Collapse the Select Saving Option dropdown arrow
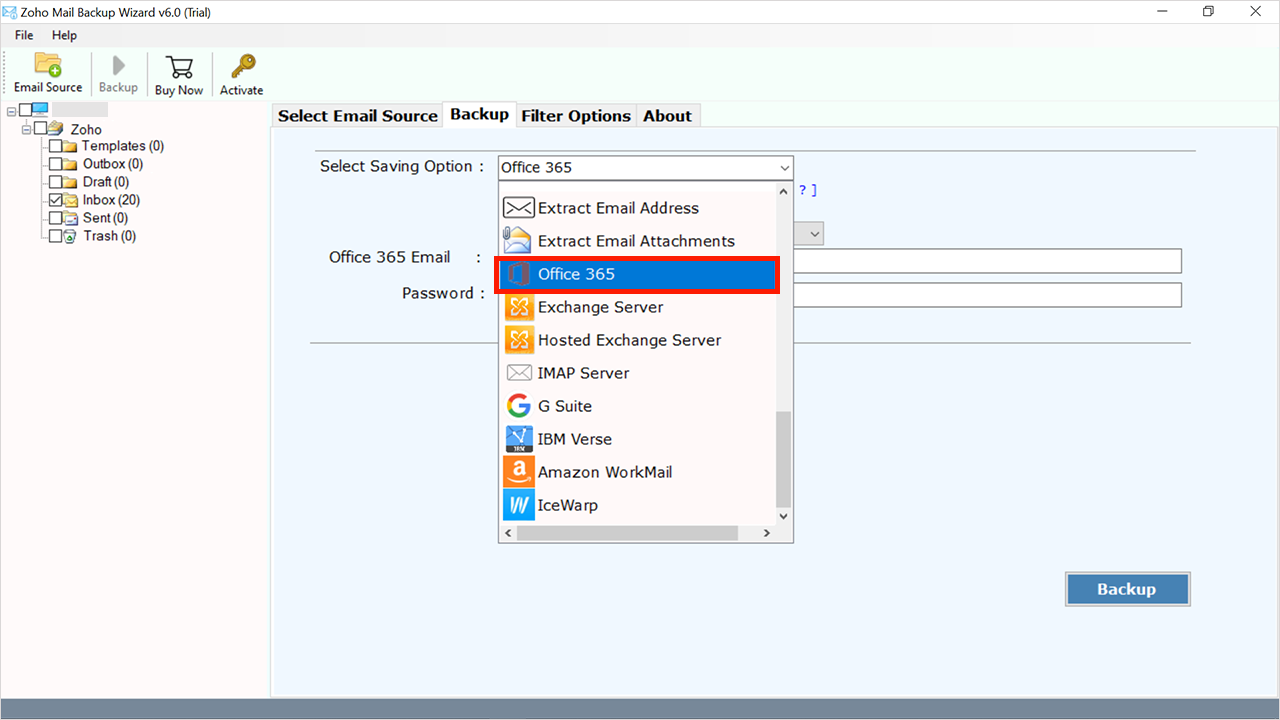 pos(783,168)
